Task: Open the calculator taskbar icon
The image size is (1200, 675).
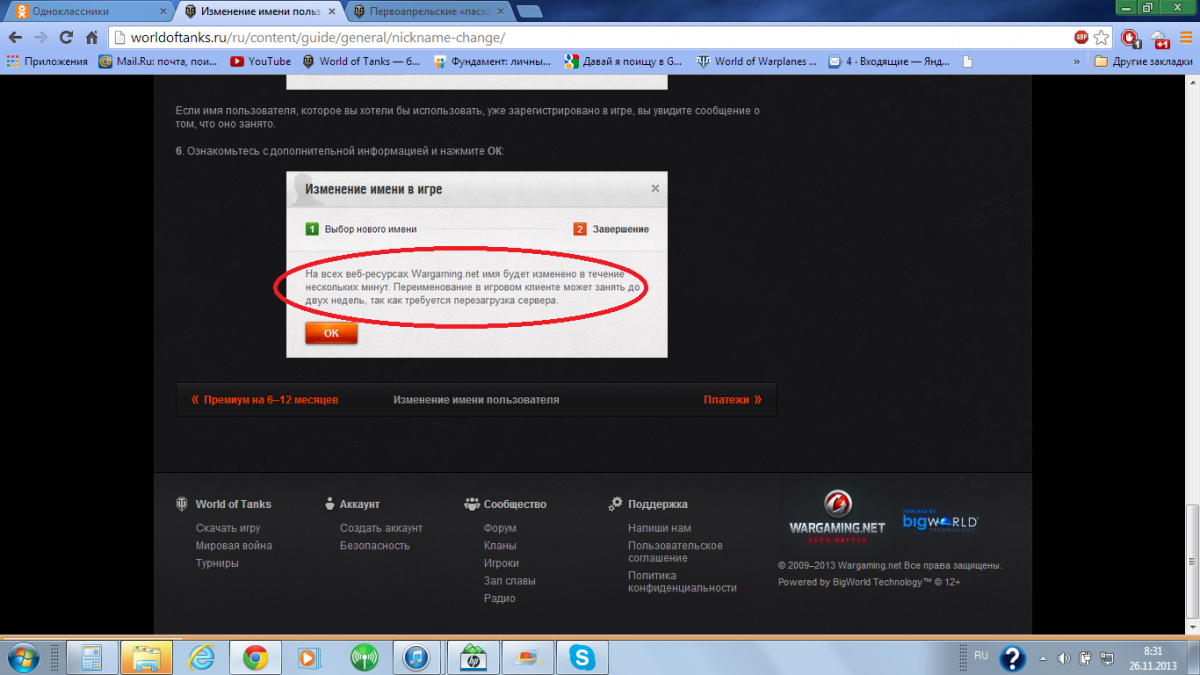Action: (x=91, y=657)
